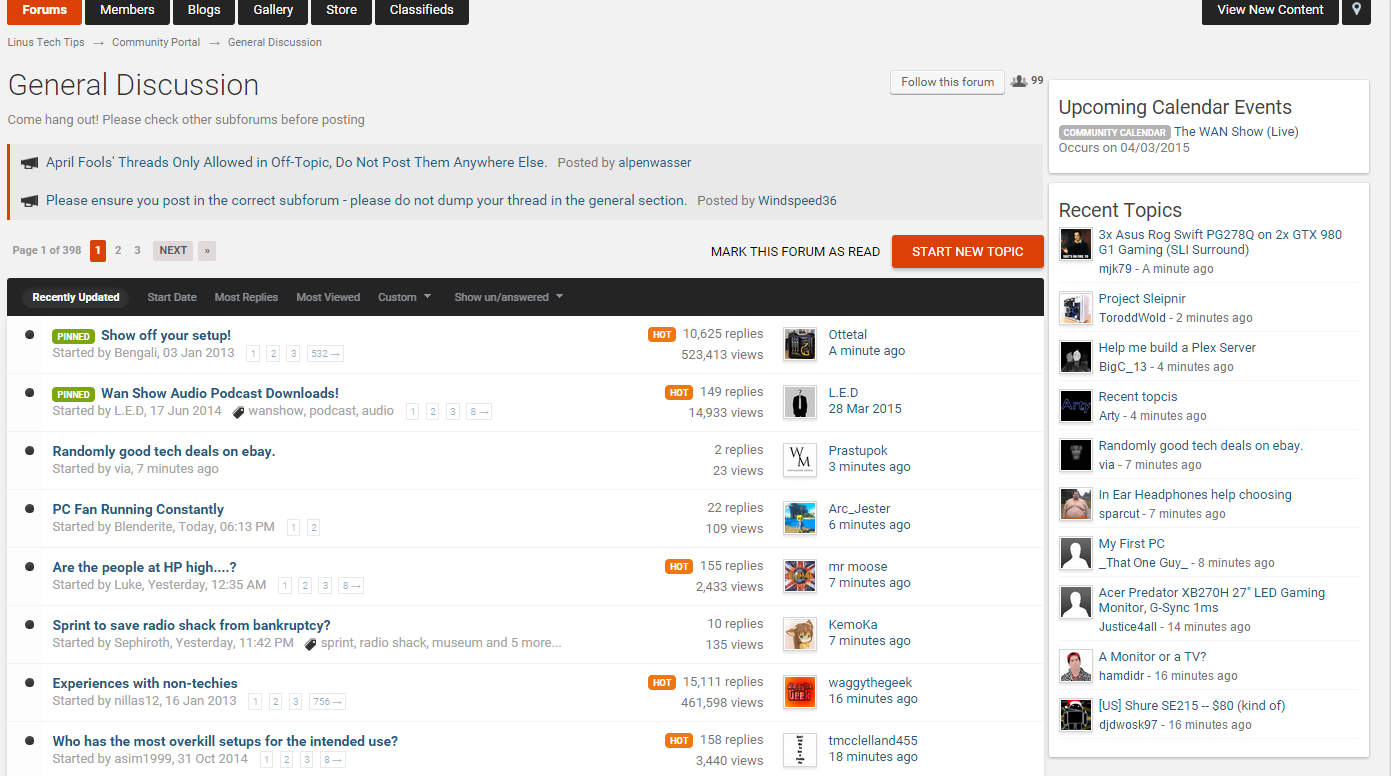Jump to last page 532 of setup thread

[x=326, y=354]
